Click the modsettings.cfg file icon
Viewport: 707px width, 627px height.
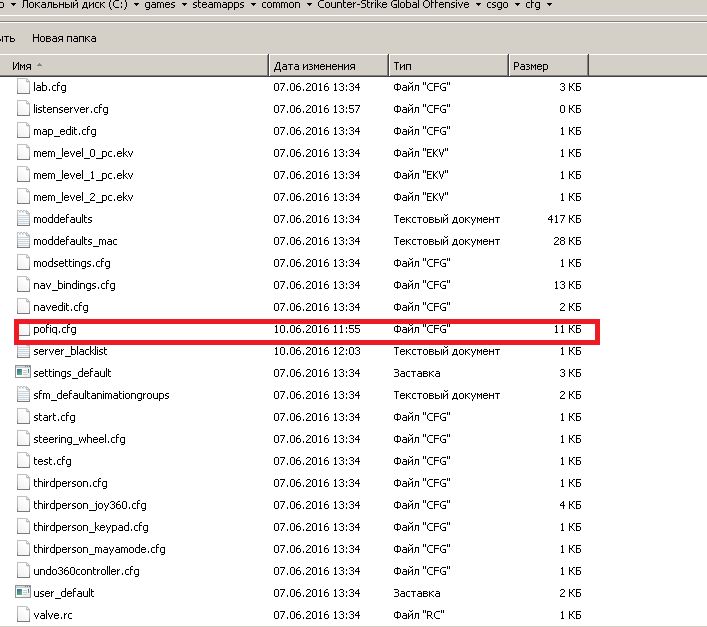point(23,263)
